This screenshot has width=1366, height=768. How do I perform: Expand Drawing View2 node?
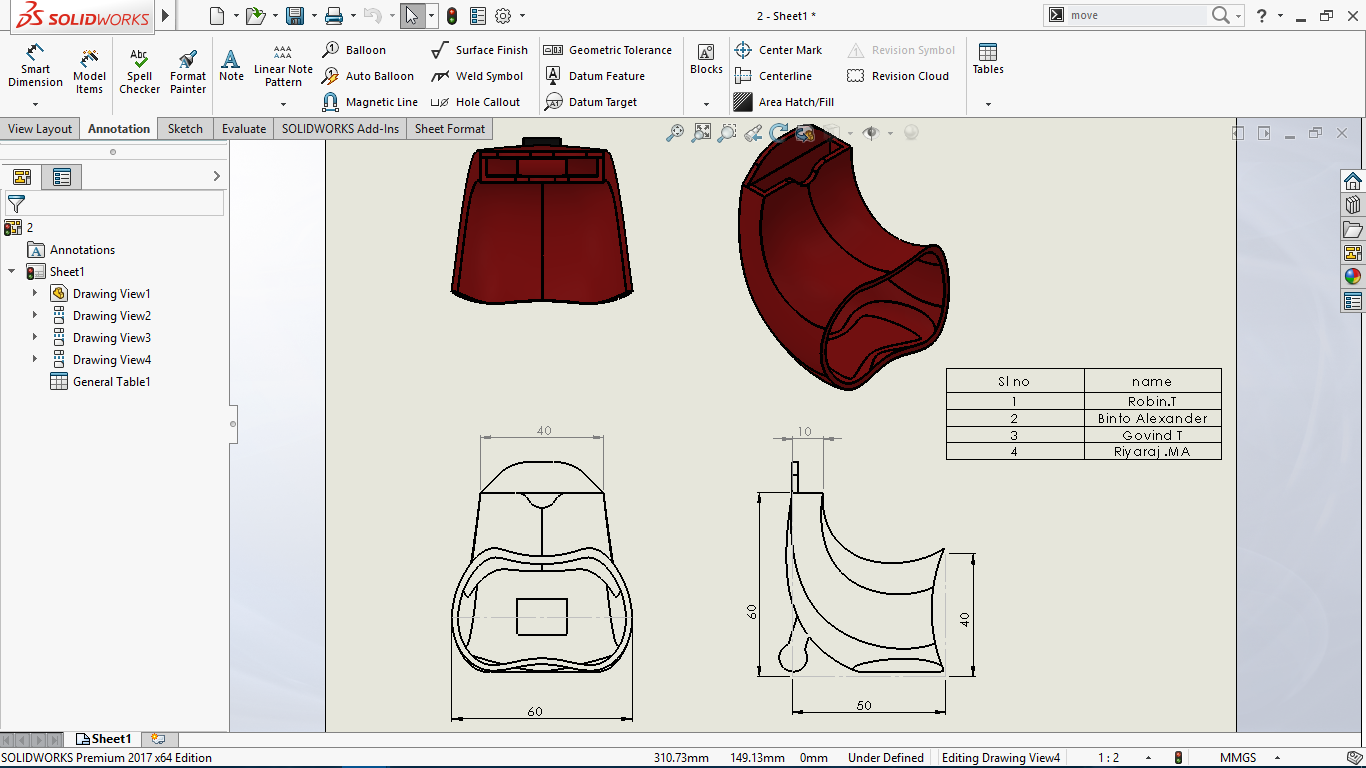(35, 316)
